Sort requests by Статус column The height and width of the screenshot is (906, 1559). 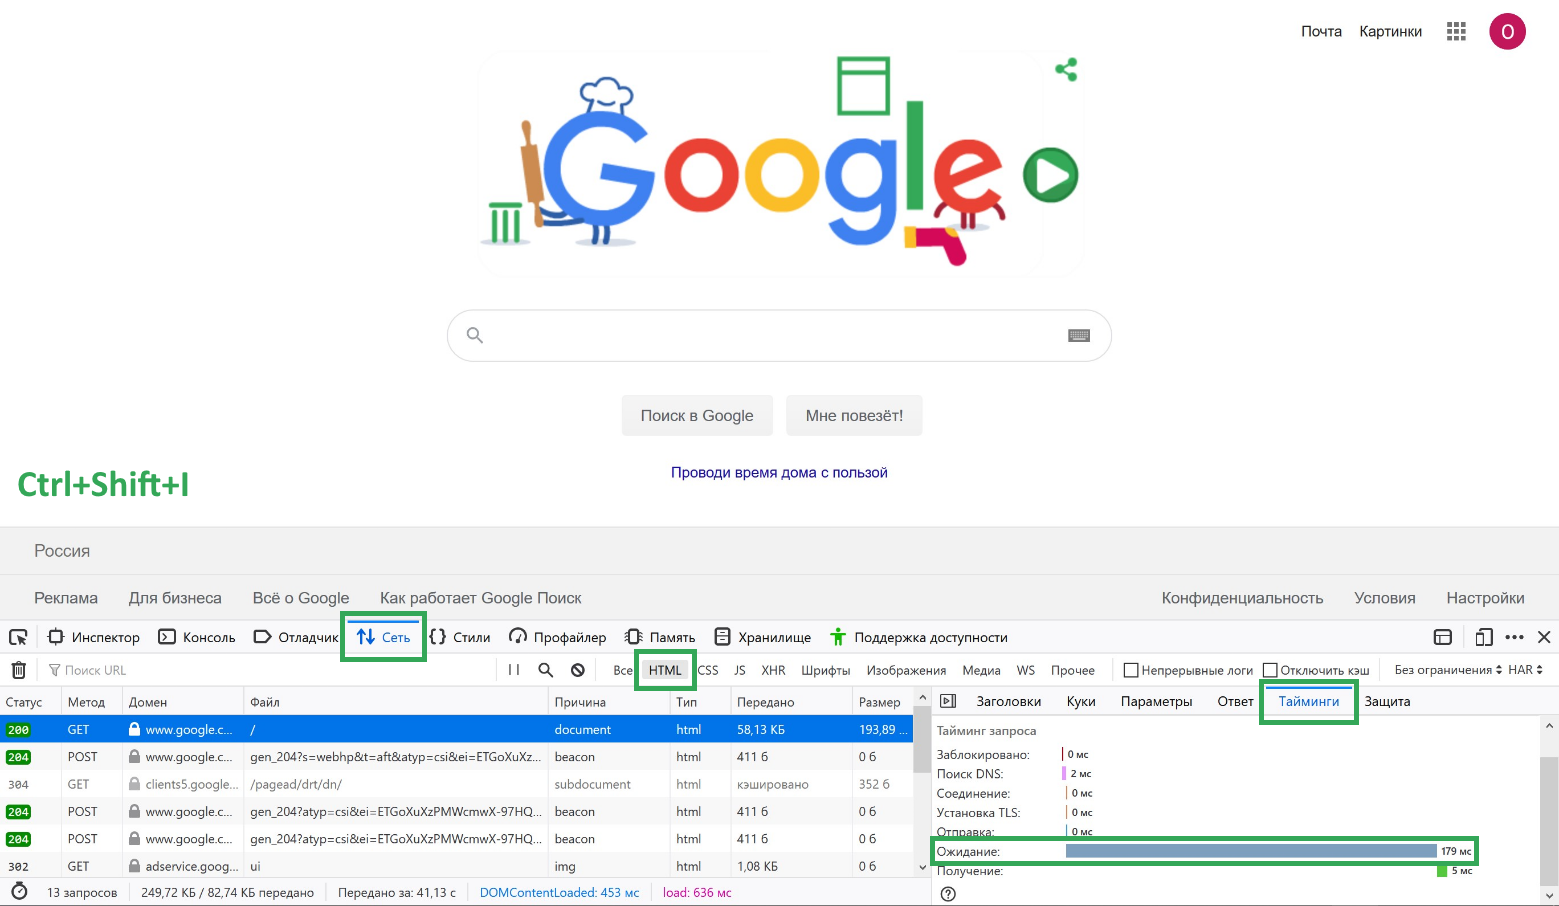coord(30,702)
